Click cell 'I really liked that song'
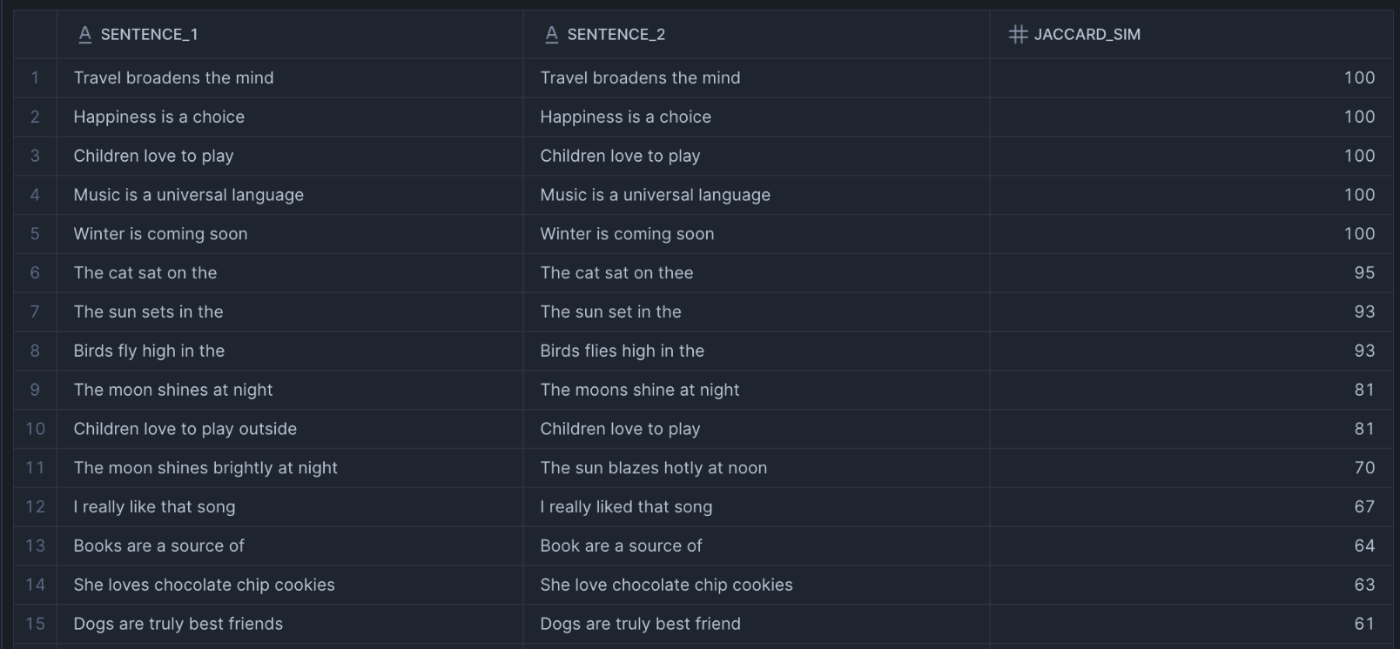The image size is (1400, 649). coord(626,507)
